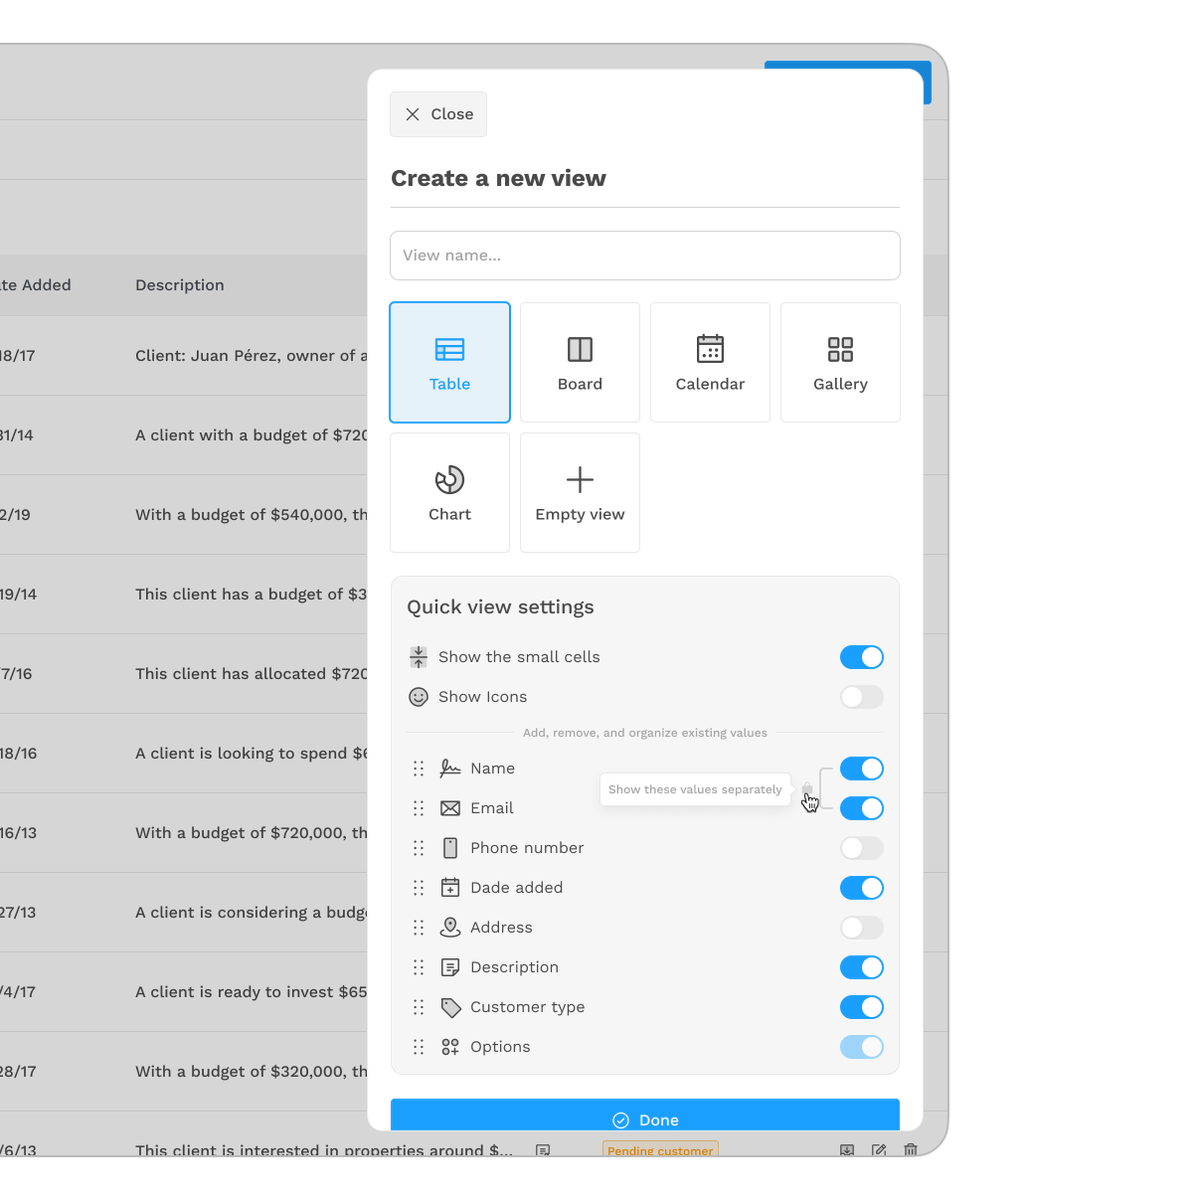Screen dimensions: 1200x1200
Task: Enable the Phone number field switch
Action: (x=862, y=848)
